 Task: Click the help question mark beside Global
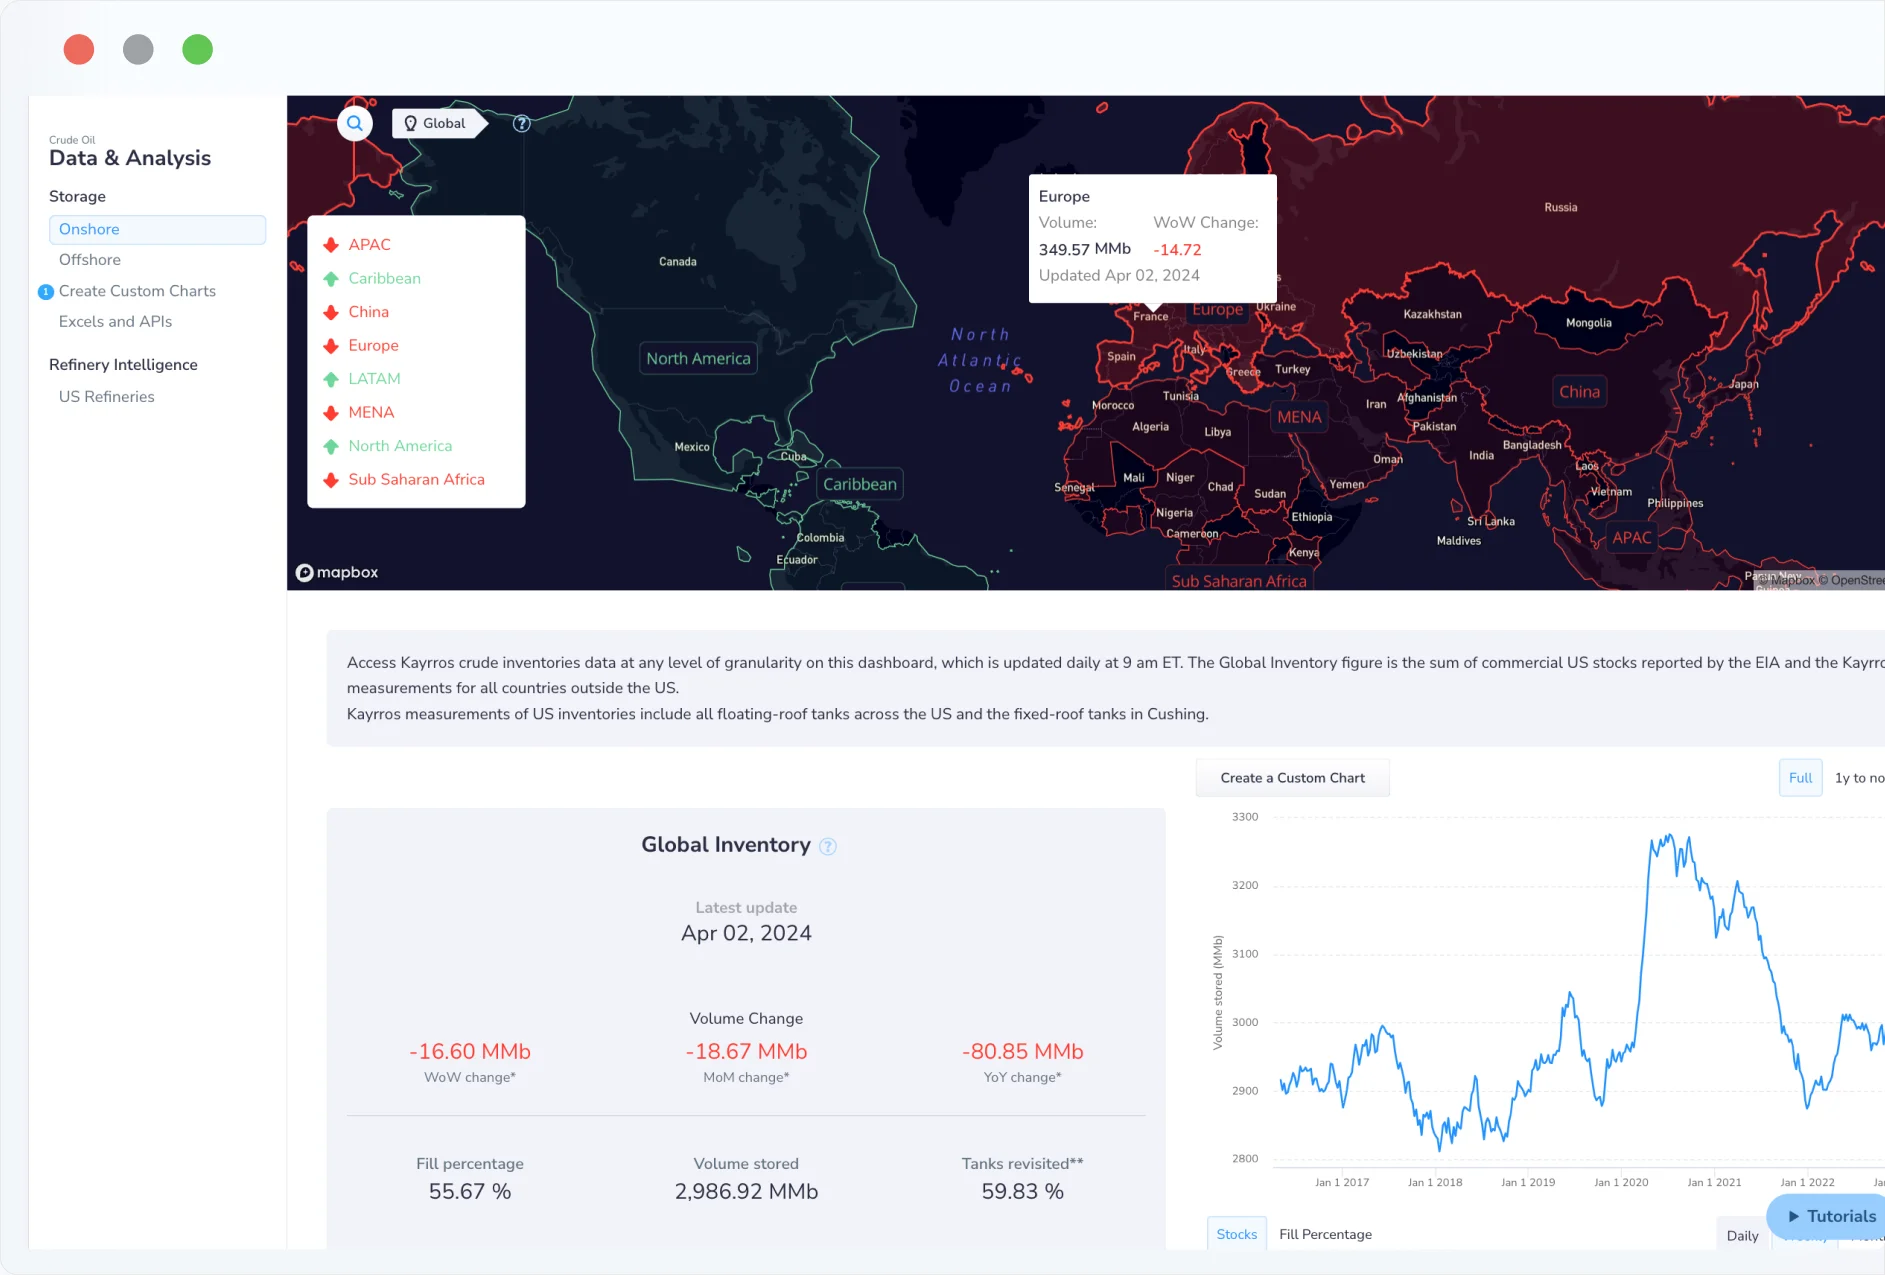[521, 124]
